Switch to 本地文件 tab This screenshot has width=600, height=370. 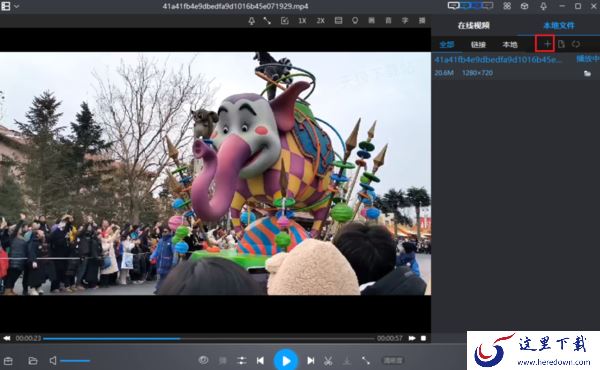[x=559, y=26]
